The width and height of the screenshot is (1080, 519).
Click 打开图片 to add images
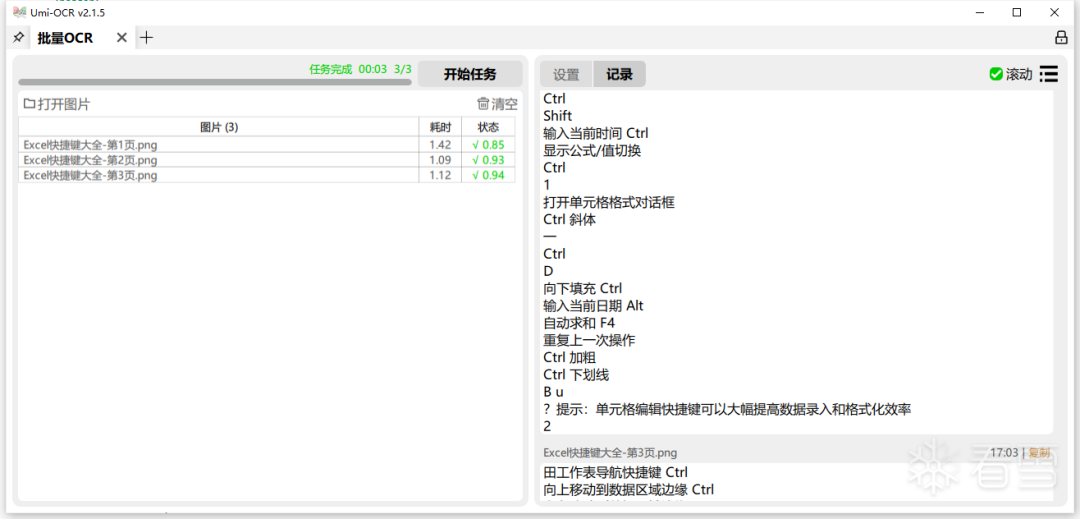coord(56,105)
